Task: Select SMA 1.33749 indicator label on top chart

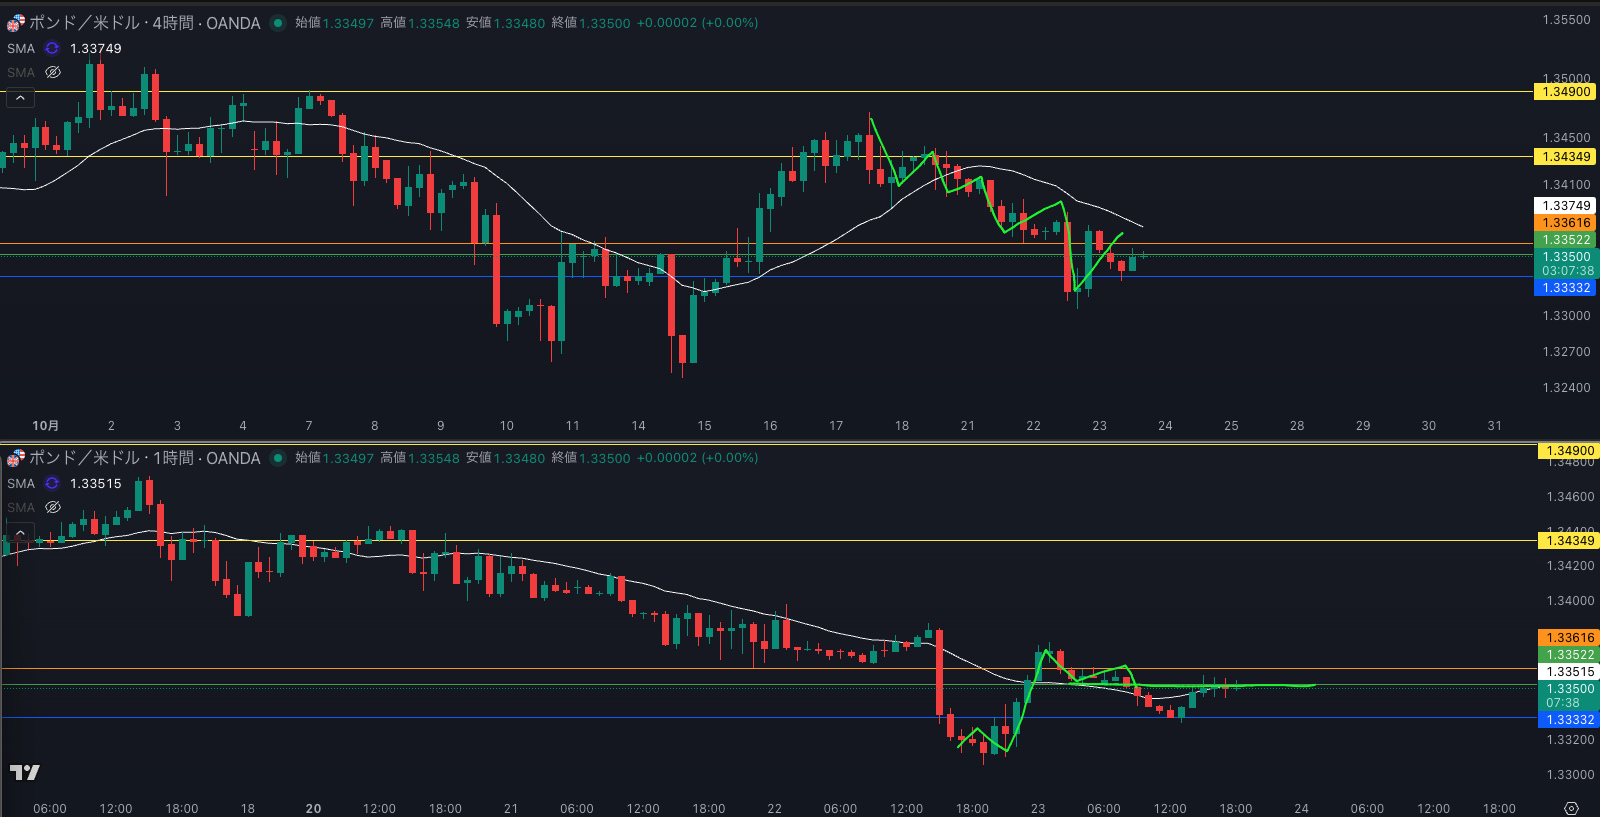Action: pyautogui.click(x=21, y=48)
